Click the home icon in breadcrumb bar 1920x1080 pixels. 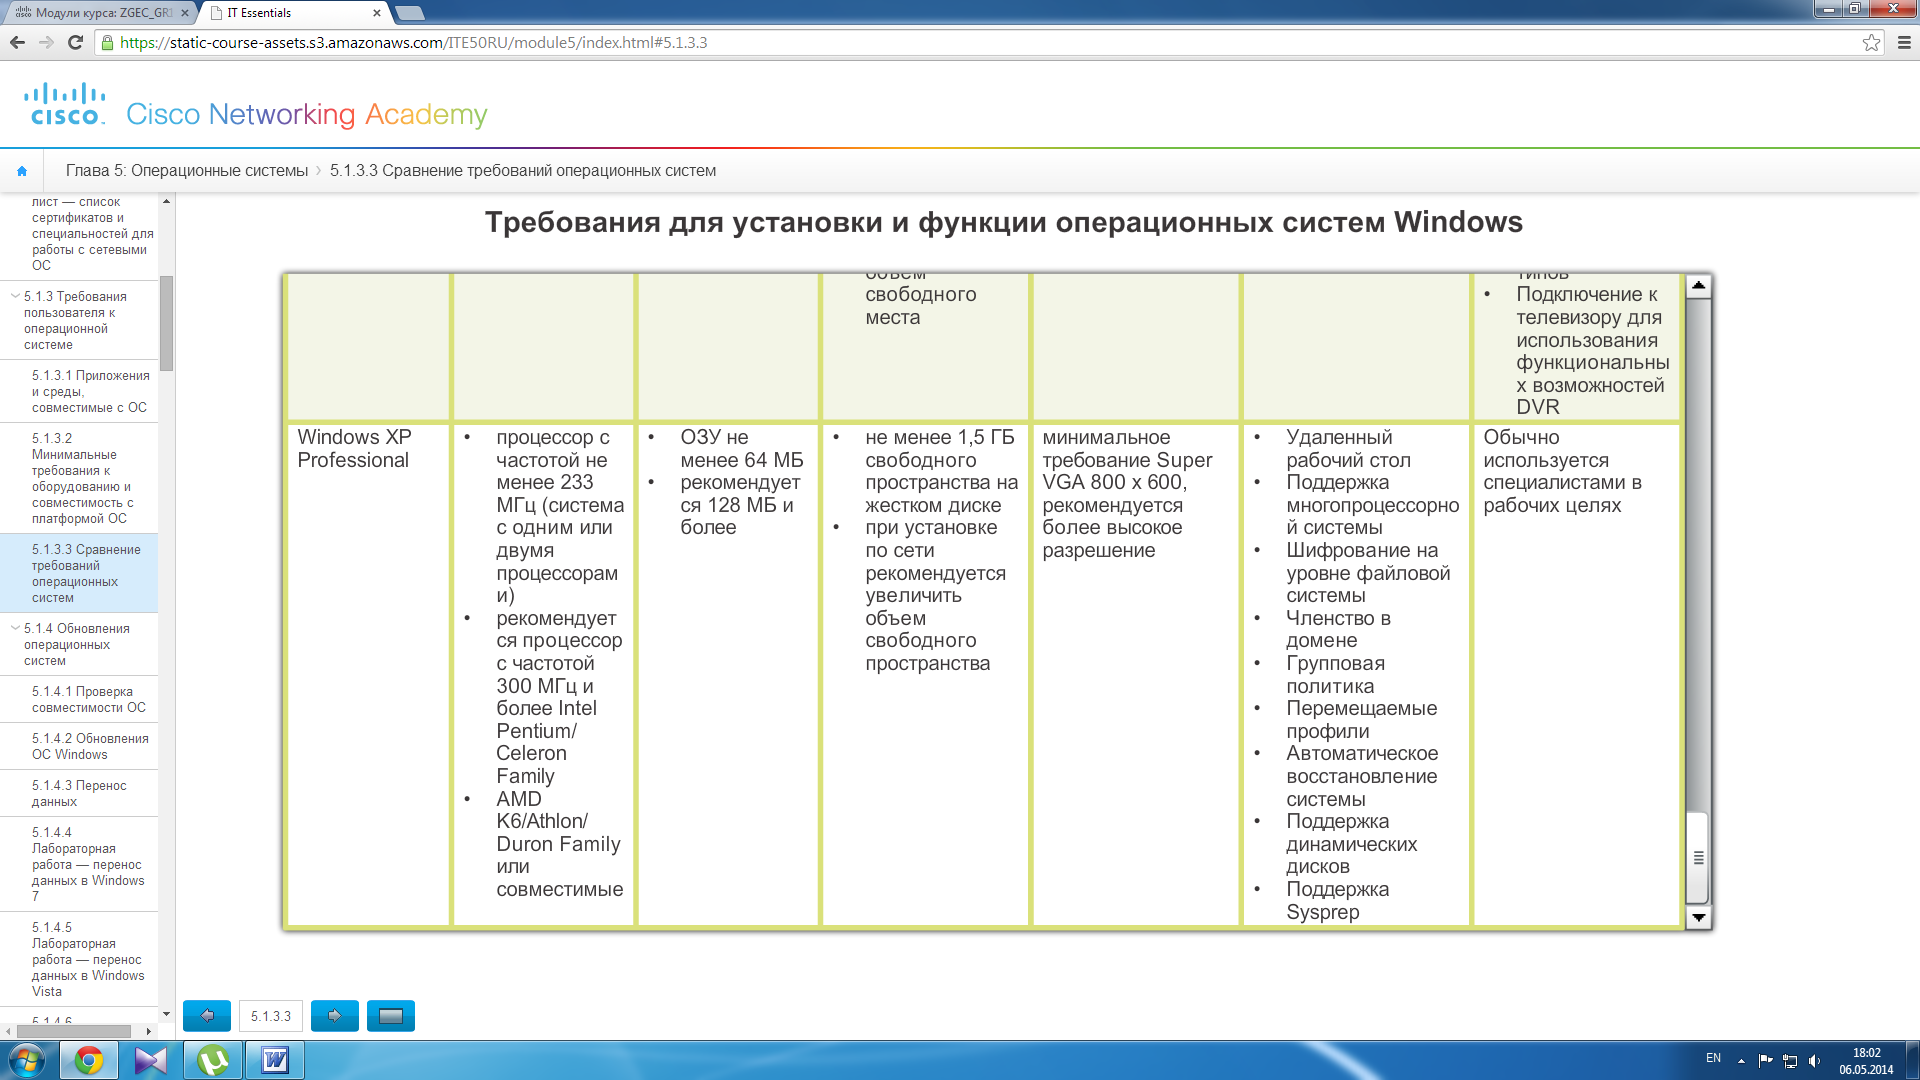(x=22, y=171)
